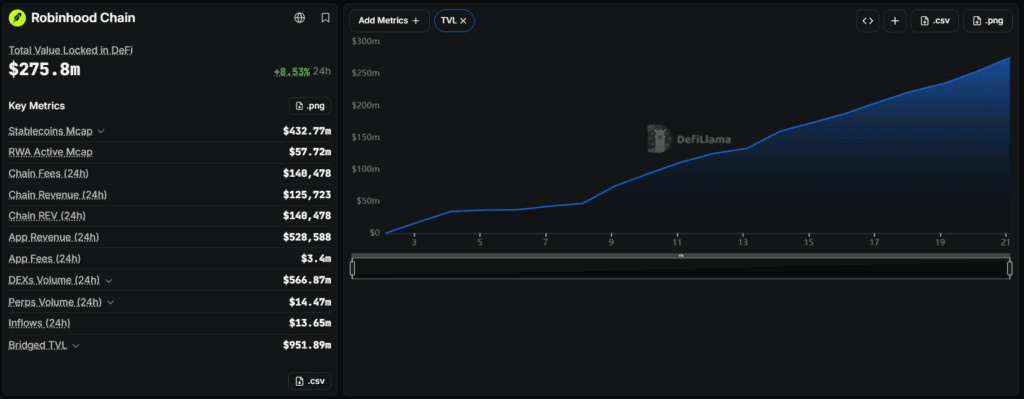Click the Robinhood Chain feather logo
Viewport: 1024px width, 399px height.
pos(17,18)
